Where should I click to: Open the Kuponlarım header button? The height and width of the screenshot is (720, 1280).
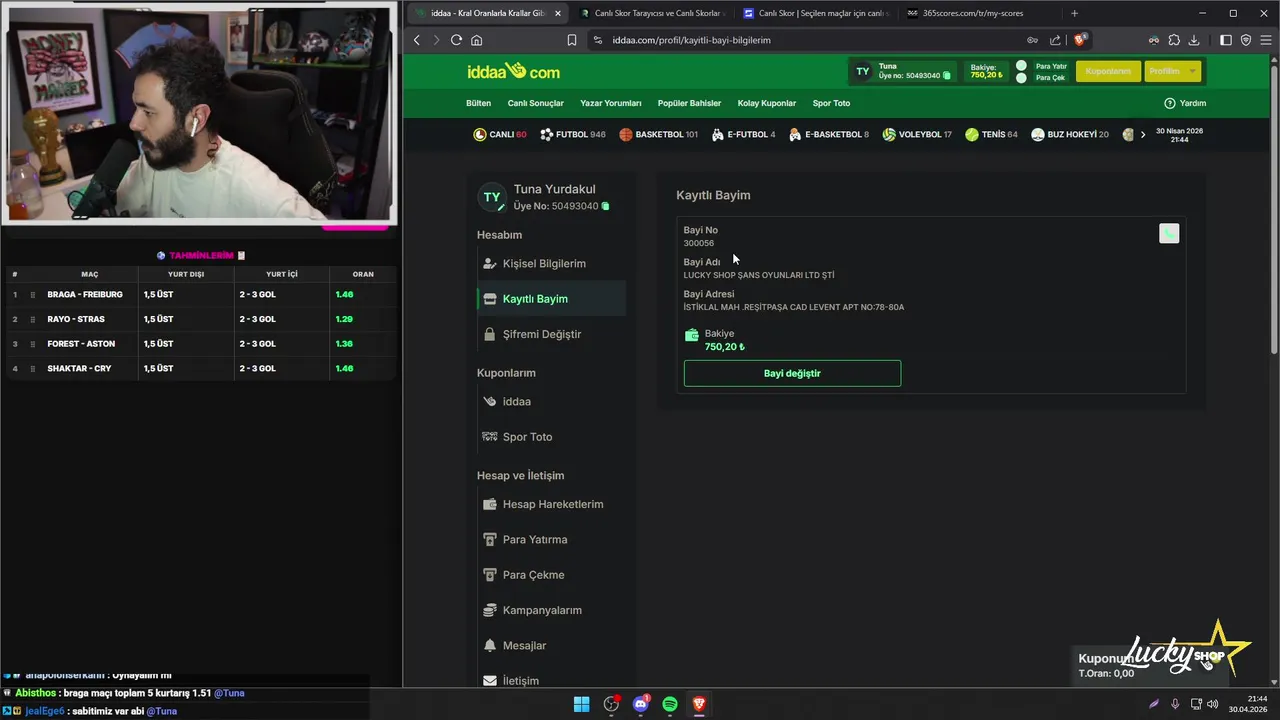coord(1108,71)
